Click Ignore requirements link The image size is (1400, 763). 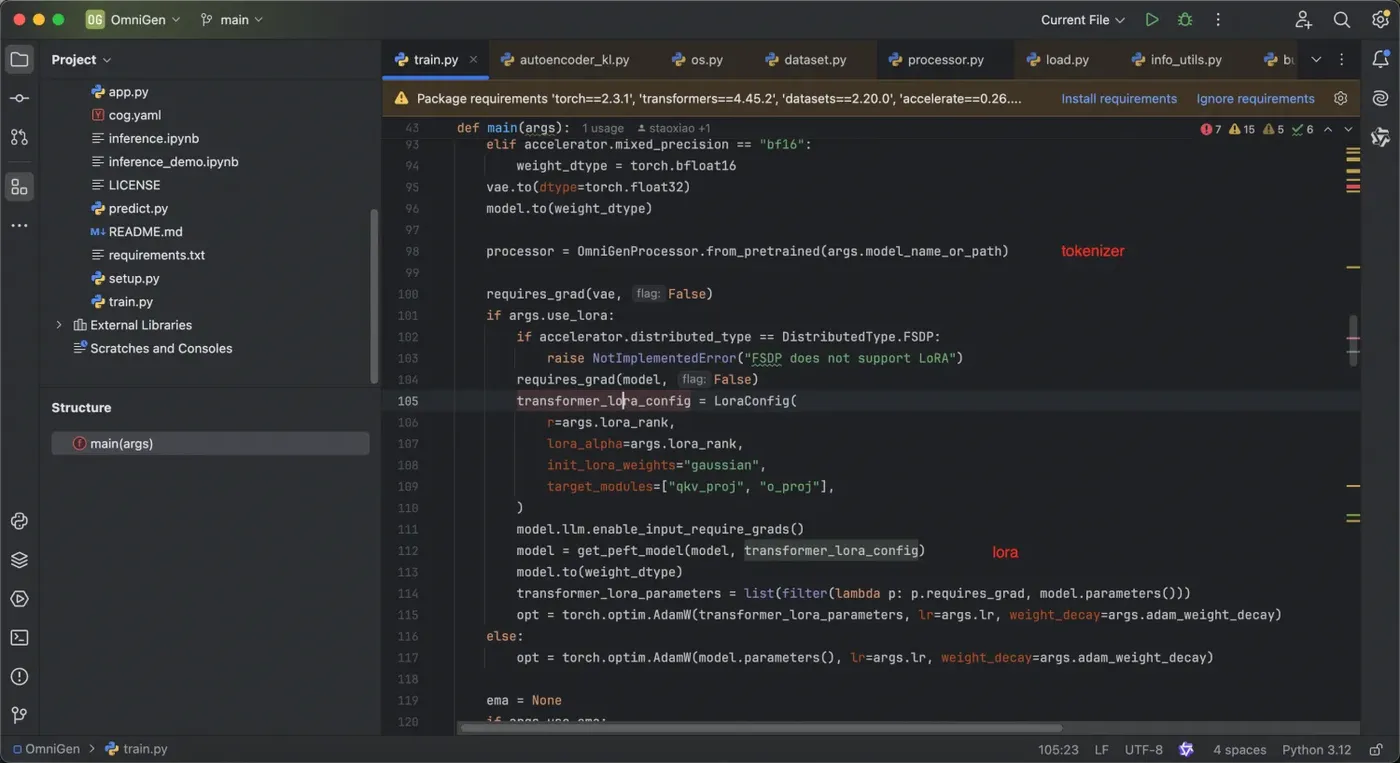pos(1255,98)
